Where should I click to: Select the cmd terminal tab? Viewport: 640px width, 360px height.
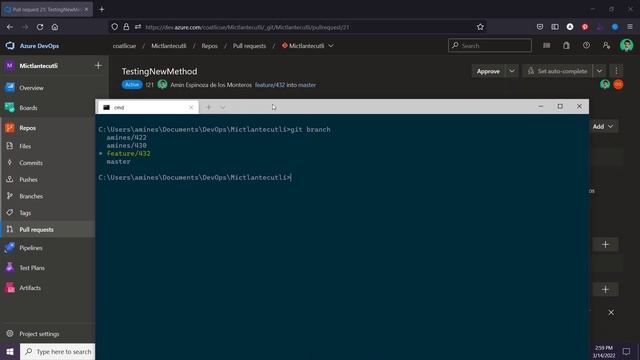[x=147, y=107]
